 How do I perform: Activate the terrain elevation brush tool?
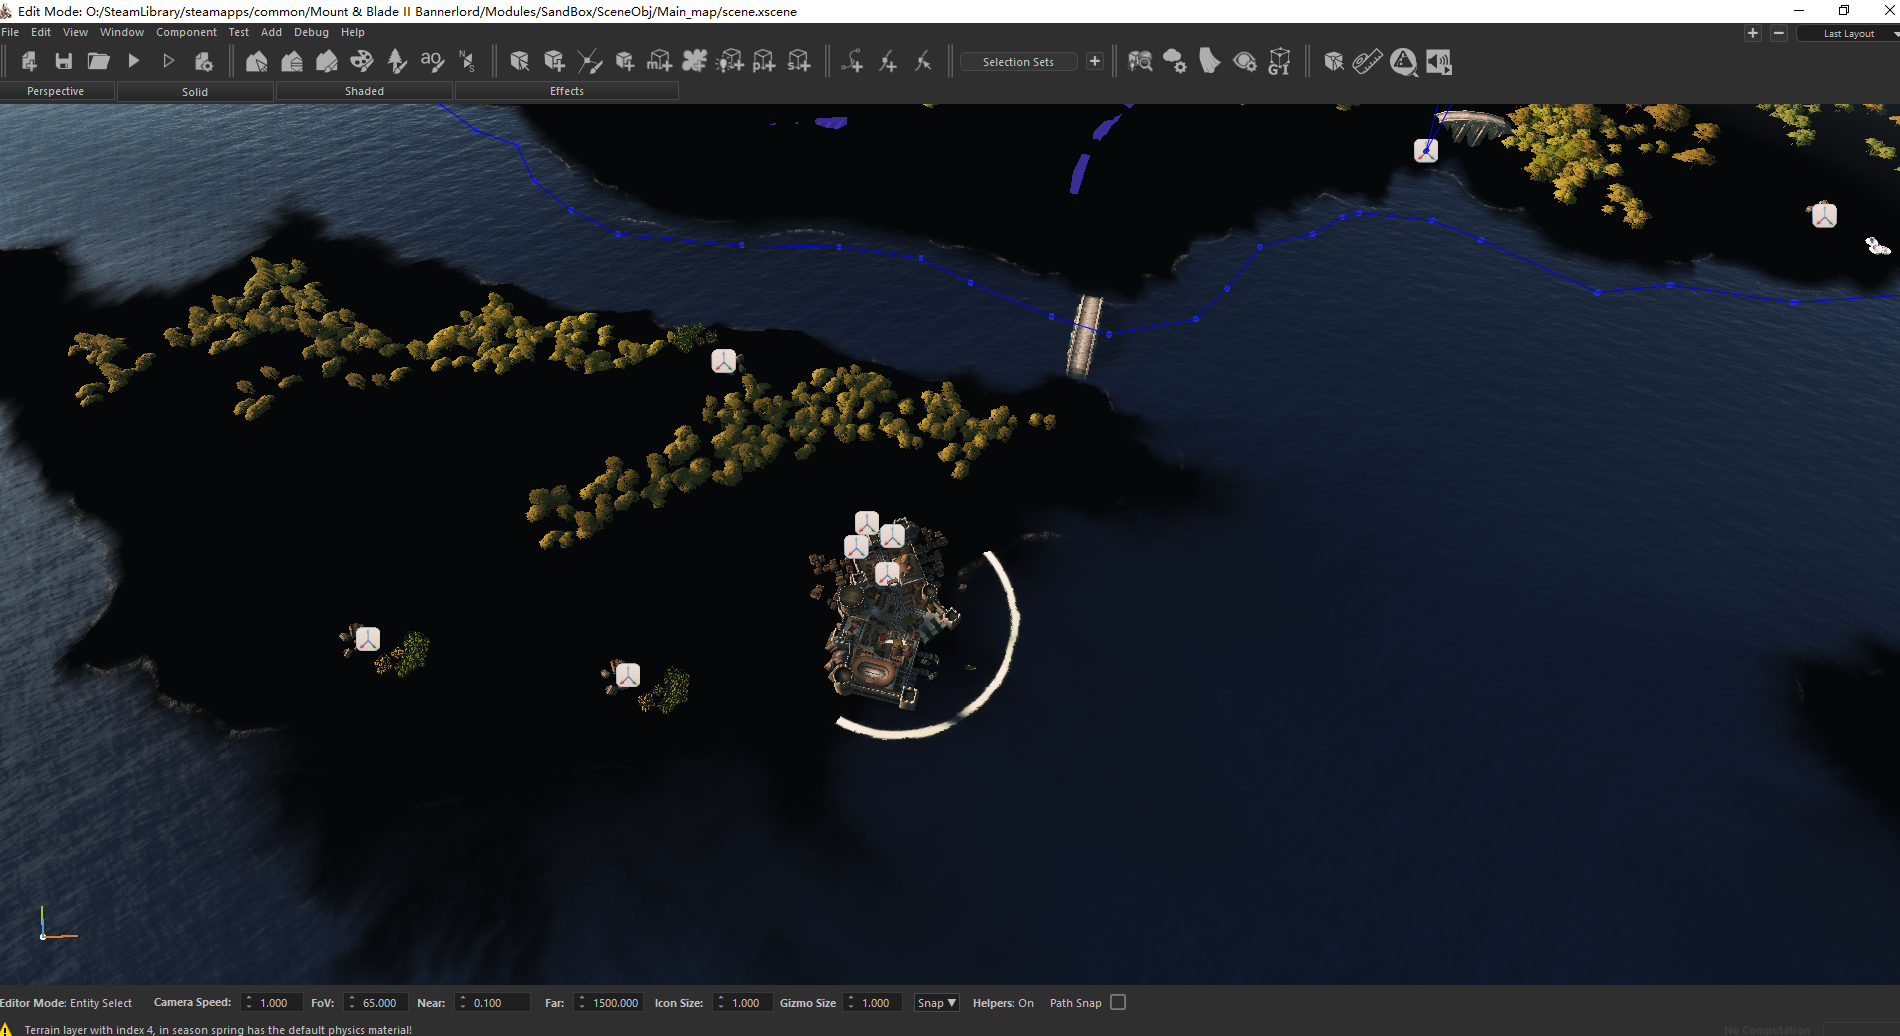(x=327, y=61)
